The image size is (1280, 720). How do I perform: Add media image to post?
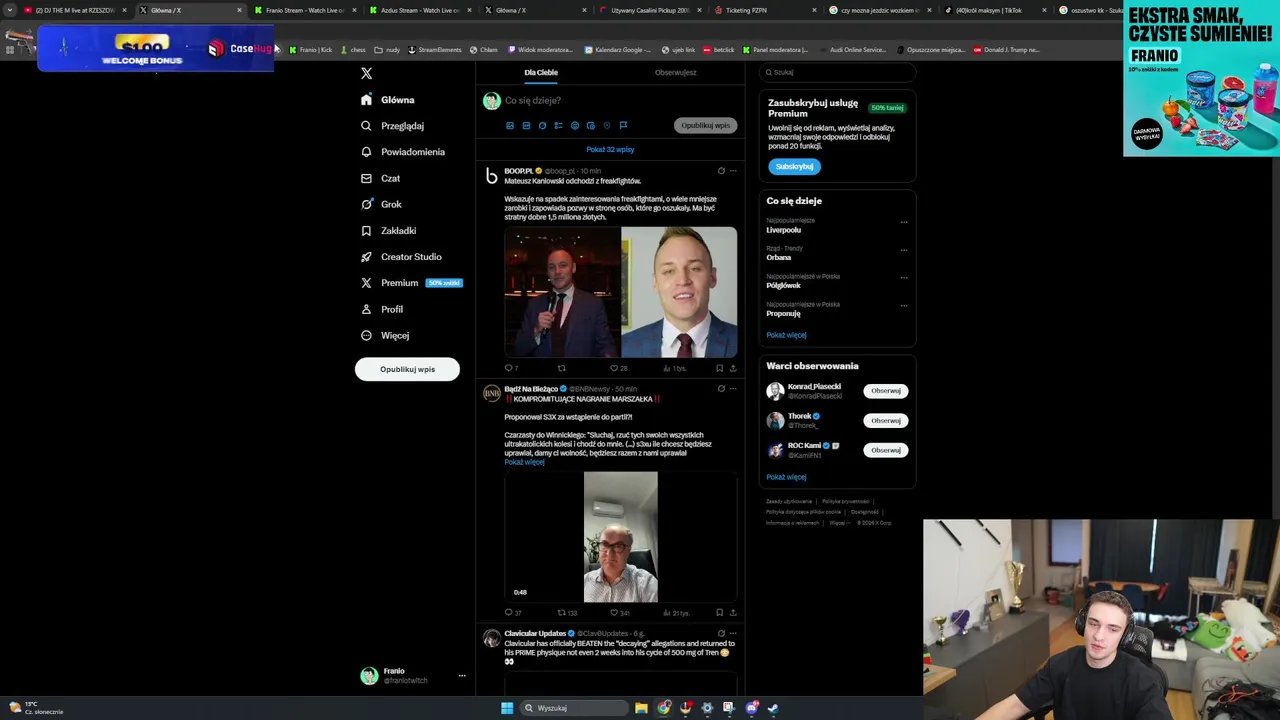tap(510, 125)
